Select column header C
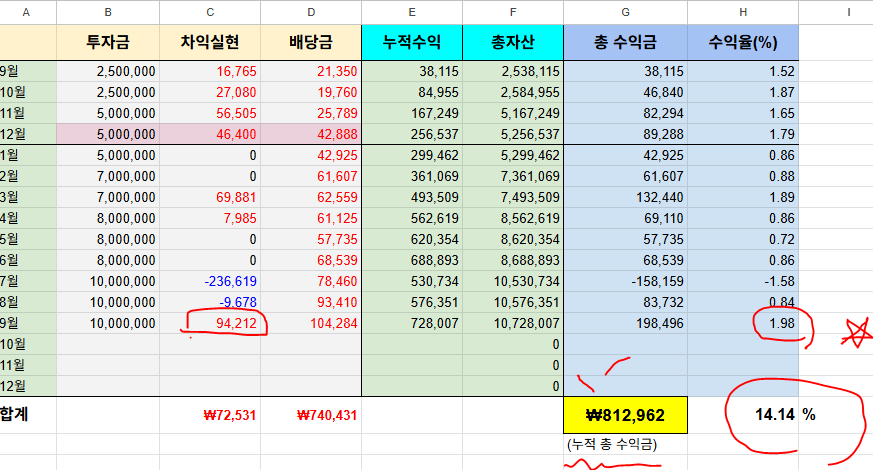The image size is (873, 470). (210, 12)
